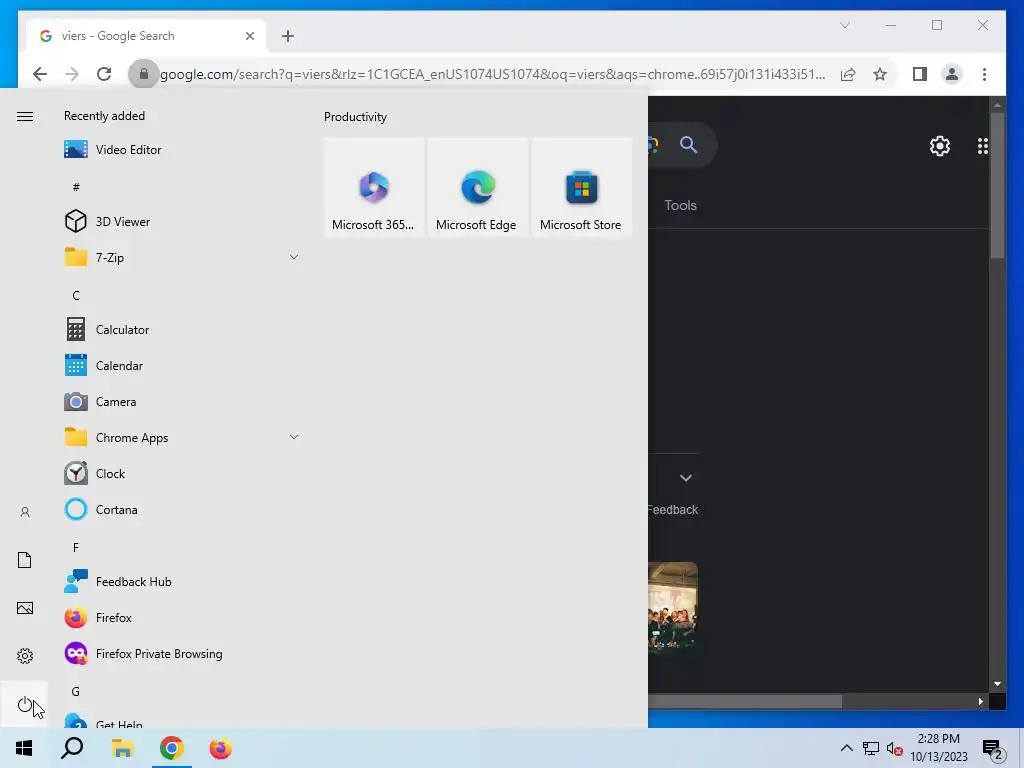
Task: Go back in Chrome
Action: pos(40,74)
